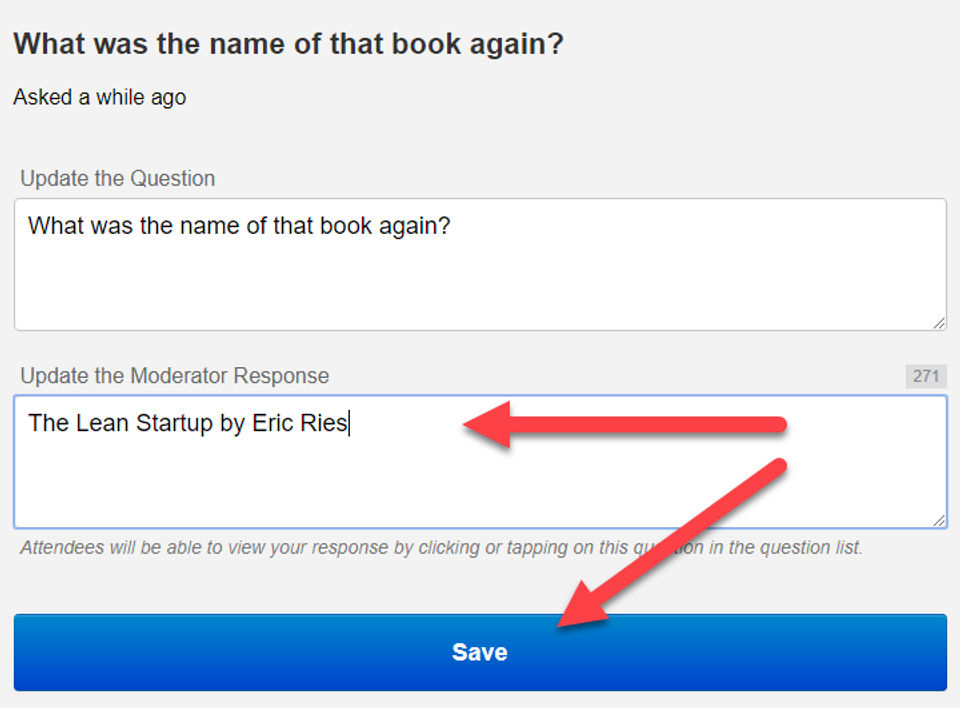The image size is (960, 708).
Task: Grab the Question box resize handle
Action: [939, 322]
